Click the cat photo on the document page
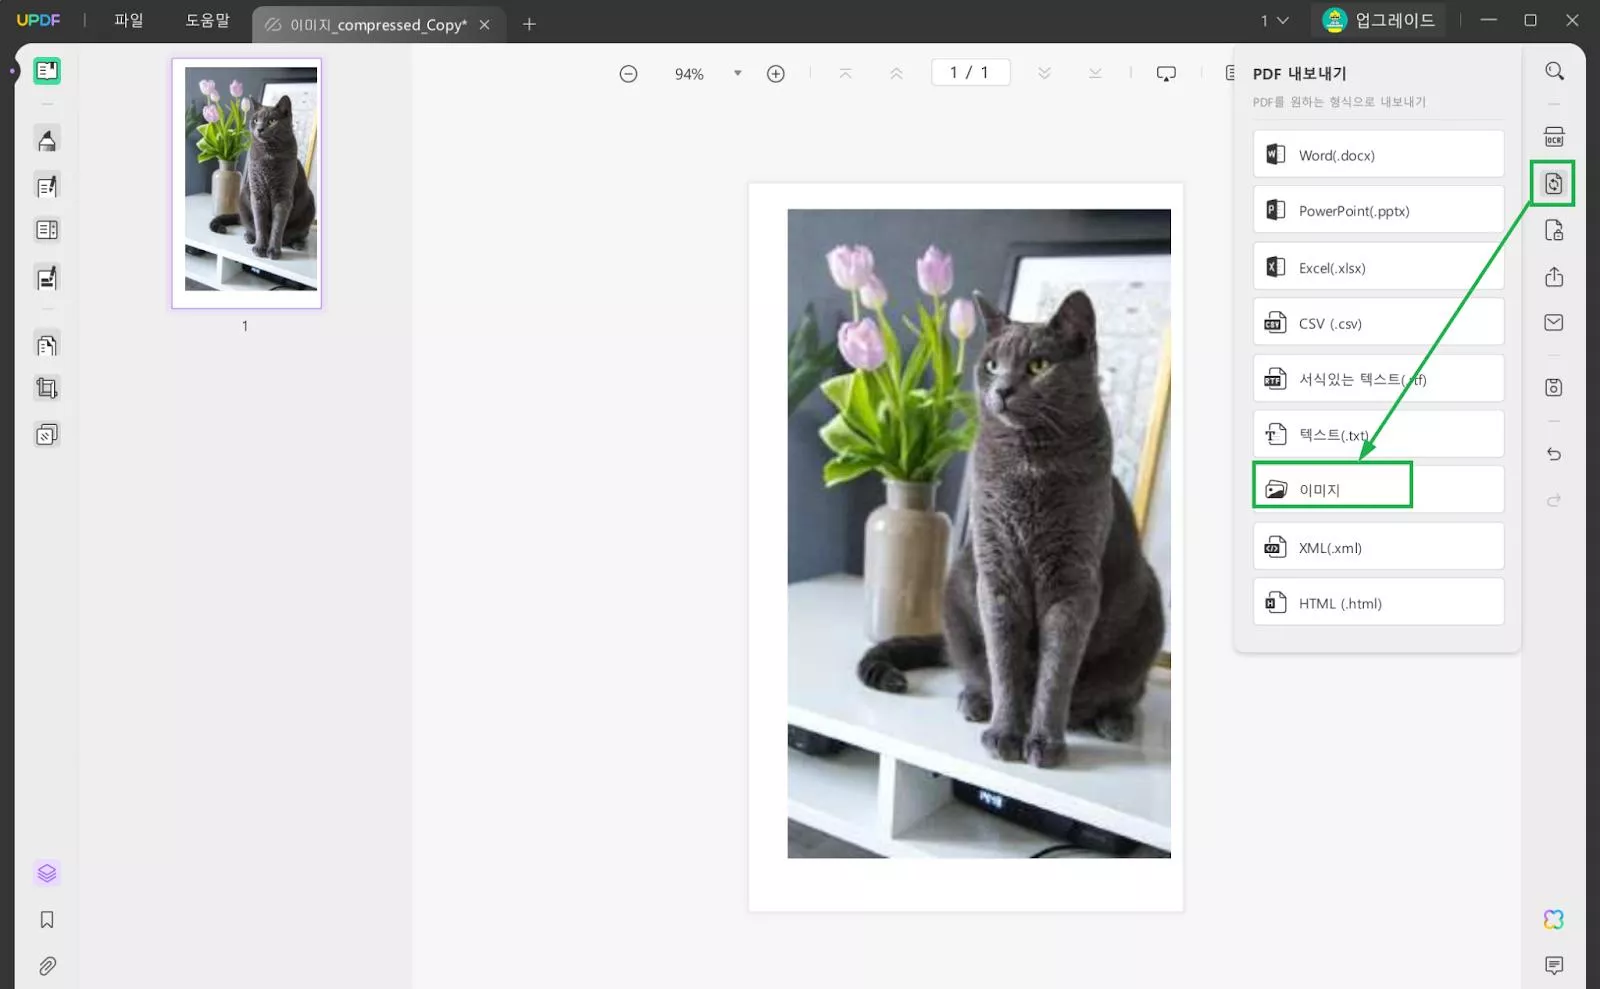This screenshot has height=989, width=1600. [x=979, y=533]
